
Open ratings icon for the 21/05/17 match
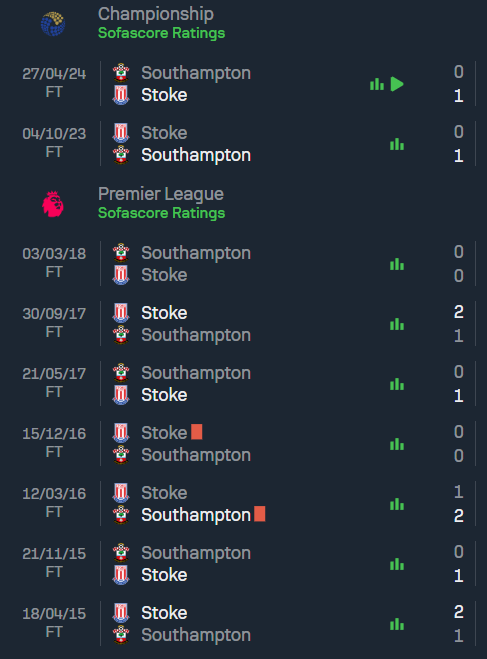click(397, 384)
